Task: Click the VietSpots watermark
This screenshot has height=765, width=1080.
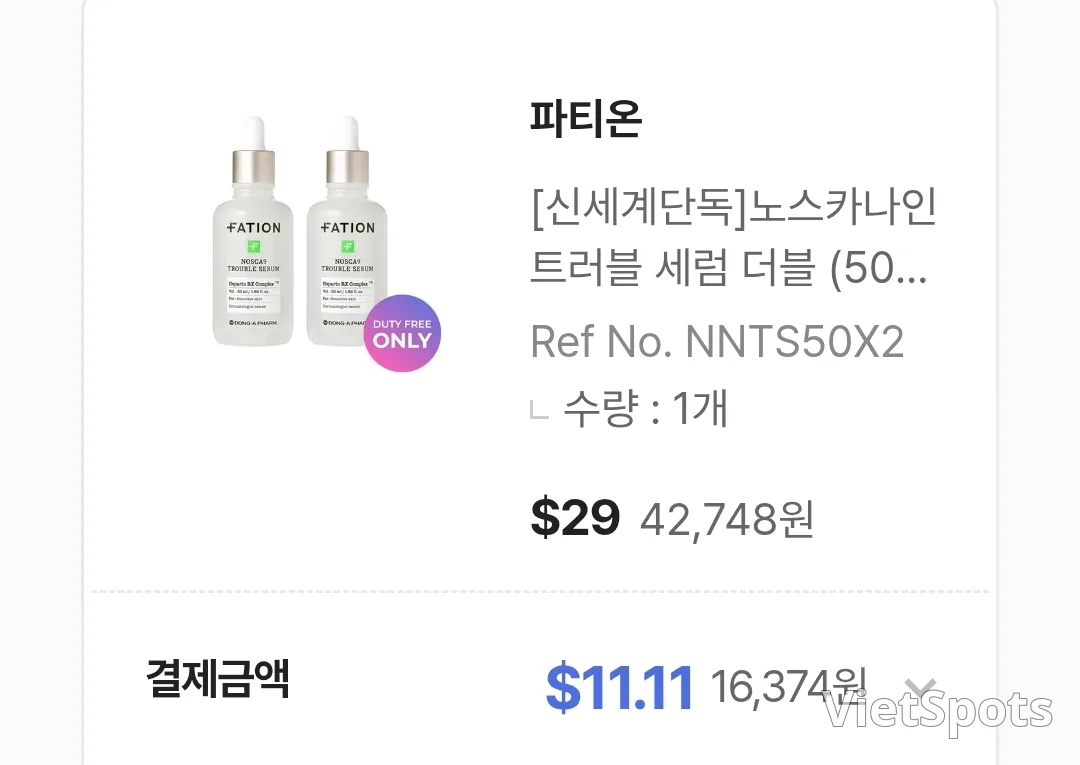Action: click(x=938, y=710)
